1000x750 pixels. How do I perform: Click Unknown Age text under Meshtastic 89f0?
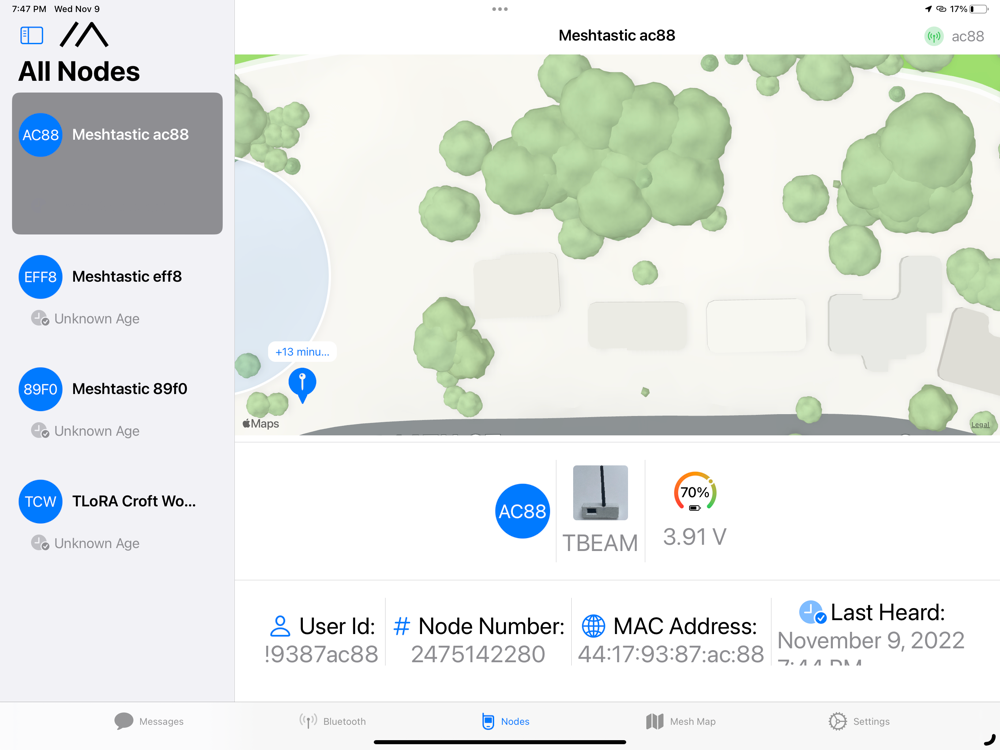click(97, 431)
